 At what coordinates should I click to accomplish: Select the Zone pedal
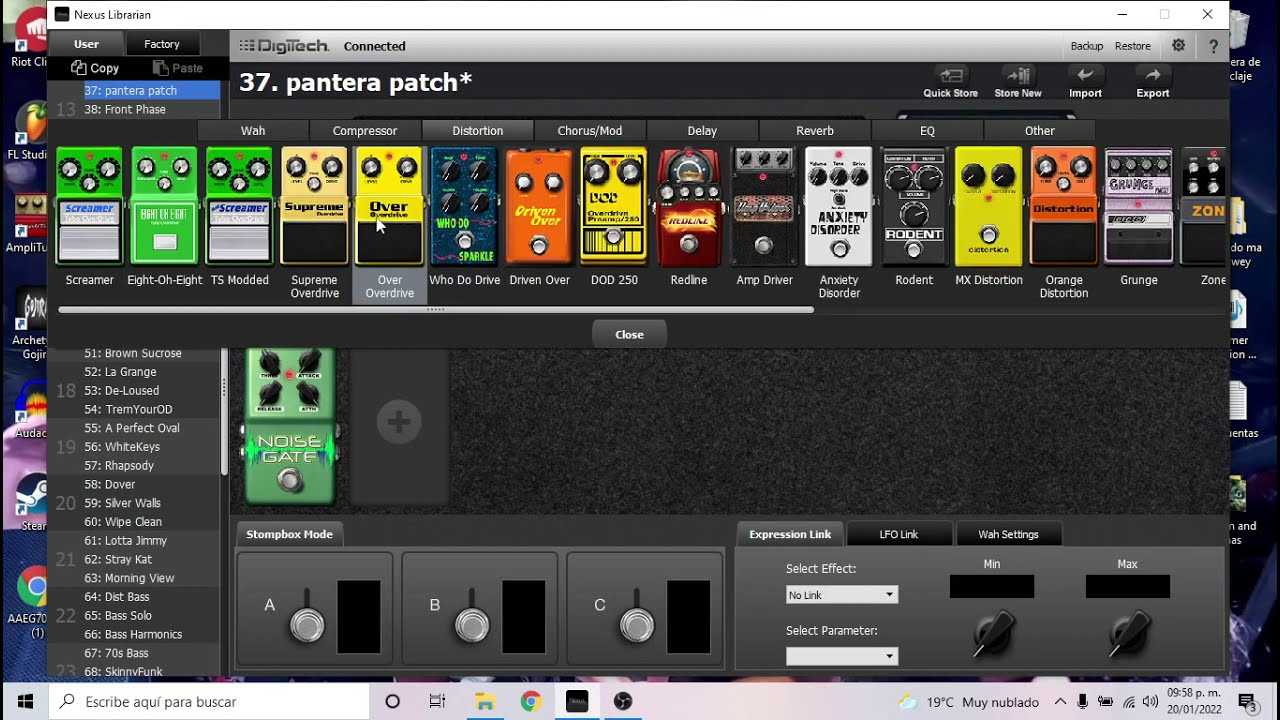point(1204,206)
